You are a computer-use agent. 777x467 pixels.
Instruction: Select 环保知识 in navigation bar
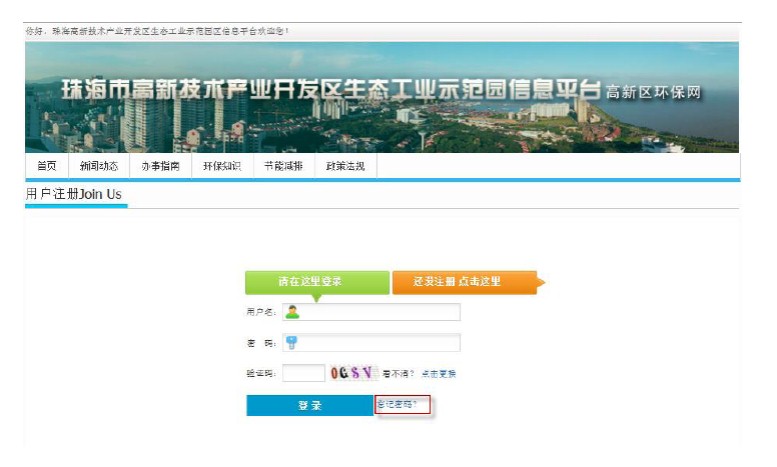pos(221,167)
